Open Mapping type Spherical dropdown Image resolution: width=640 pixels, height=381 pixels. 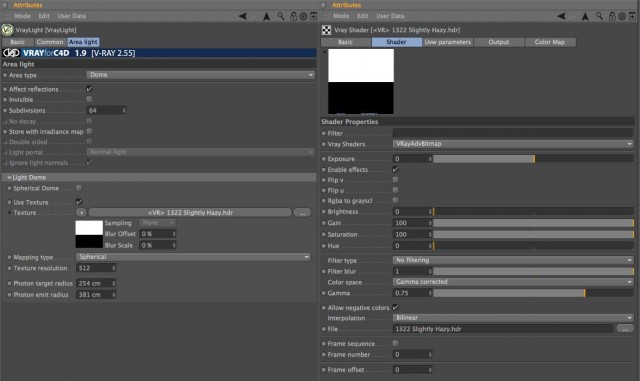[x=193, y=256]
